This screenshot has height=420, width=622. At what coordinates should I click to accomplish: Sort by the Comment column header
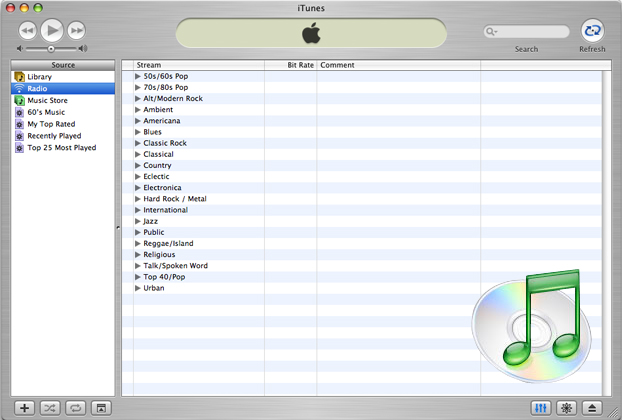tap(398, 65)
